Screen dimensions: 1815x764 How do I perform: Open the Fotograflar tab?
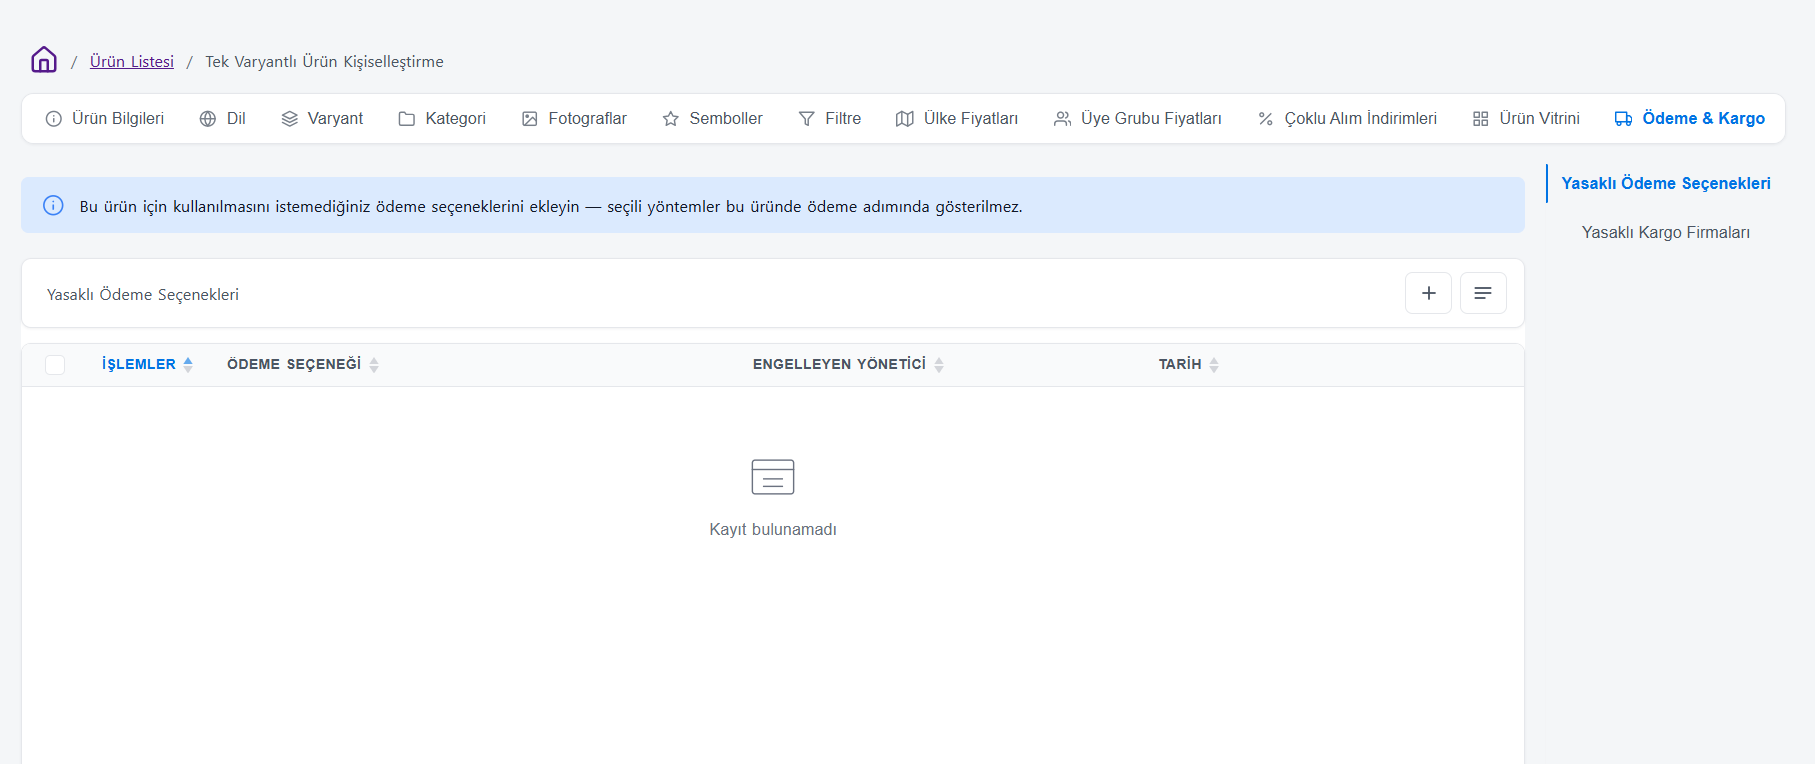pyautogui.click(x=574, y=118)
